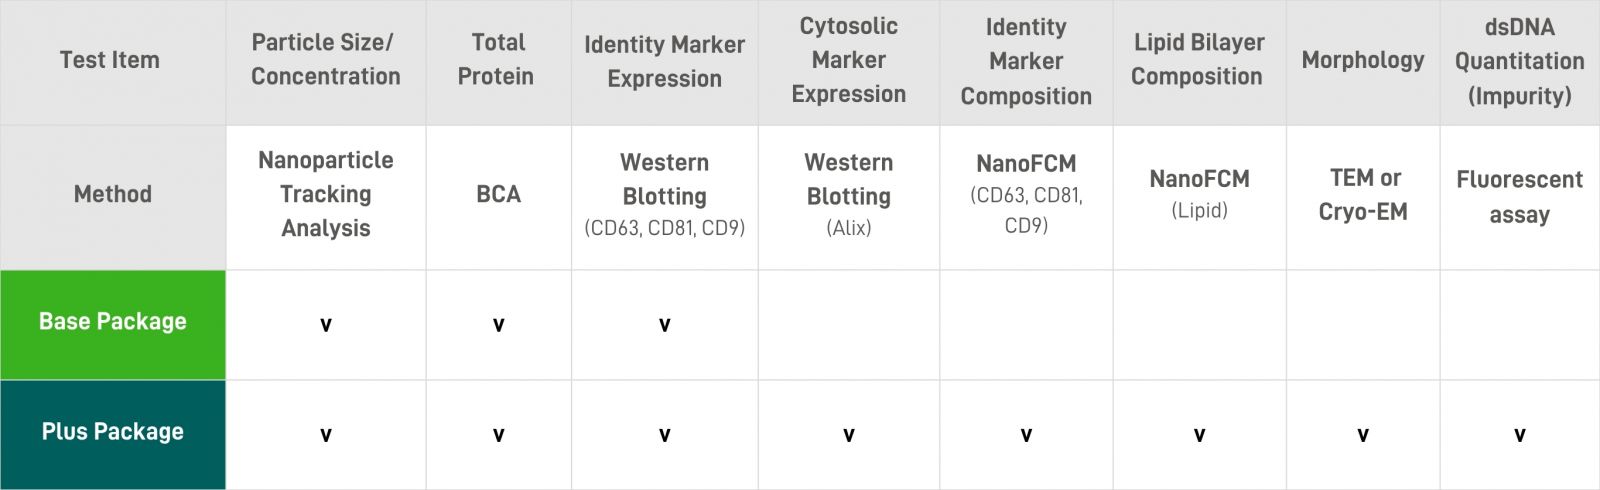Click the TEM or Cryo-EM method cell
The image size is (1600, 490).
[x=1363, y=197]
